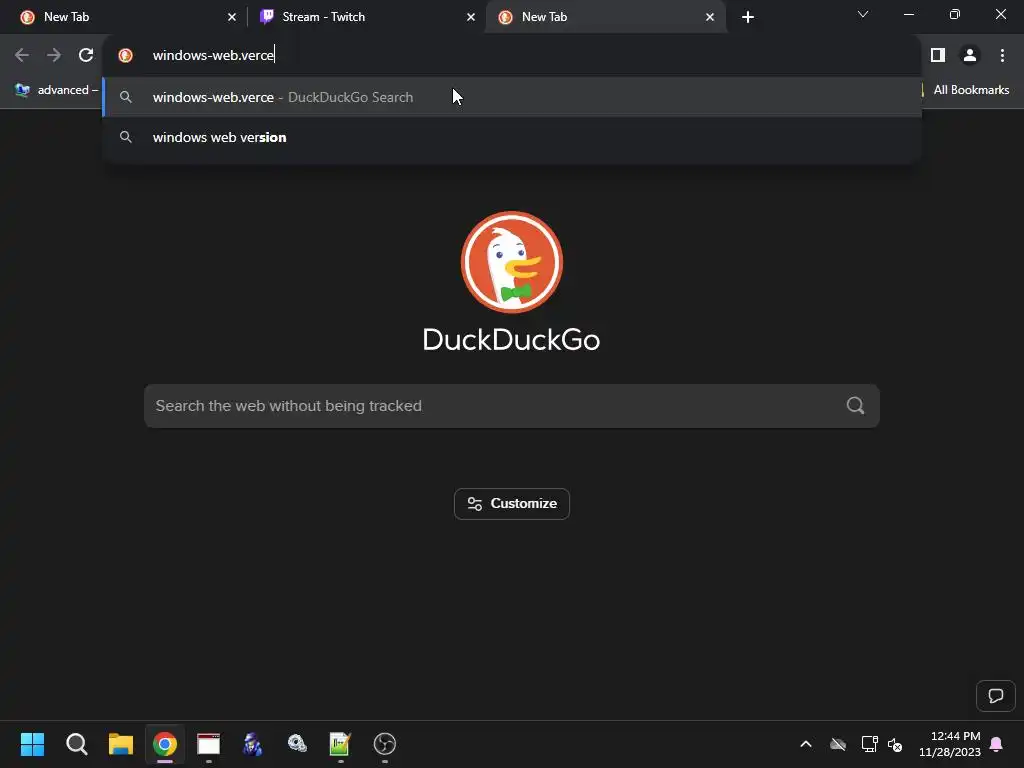Open the notification bell
The width and height of the screenshot is (1024, 768).
(997, 744)
